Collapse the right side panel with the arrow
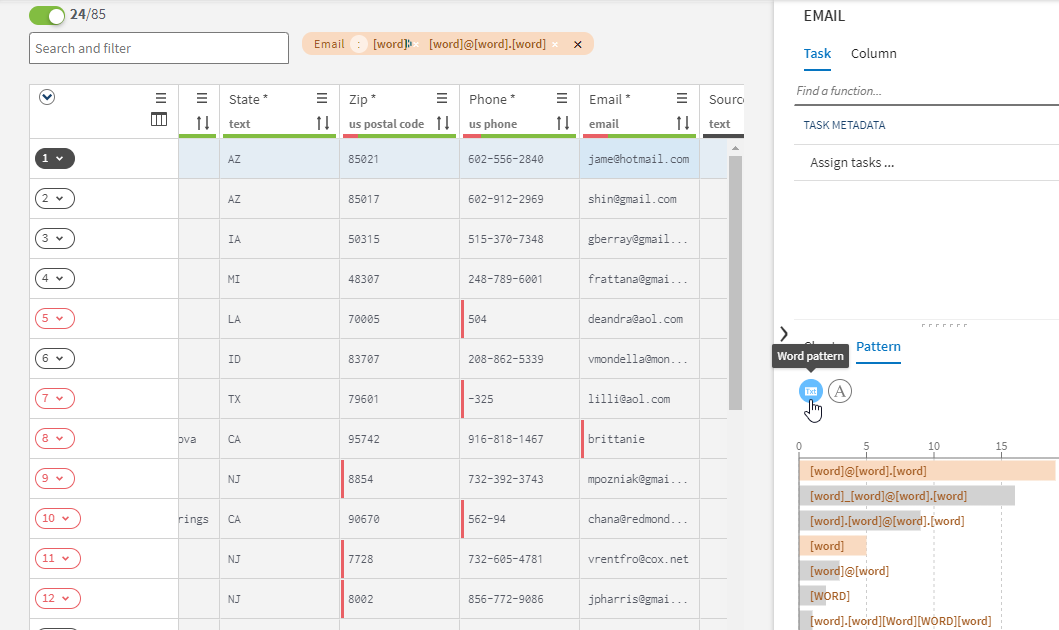Screen dimensions: 1059x630 pyautogui.click(x=783, y=333)
